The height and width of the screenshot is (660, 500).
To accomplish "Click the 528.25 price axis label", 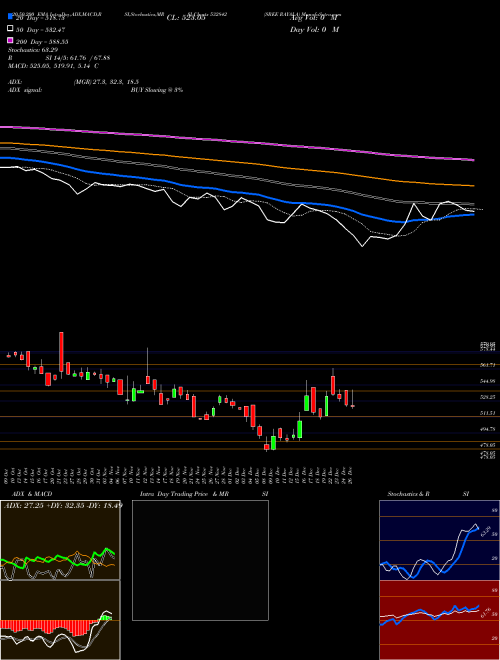I will click(489, 397).
